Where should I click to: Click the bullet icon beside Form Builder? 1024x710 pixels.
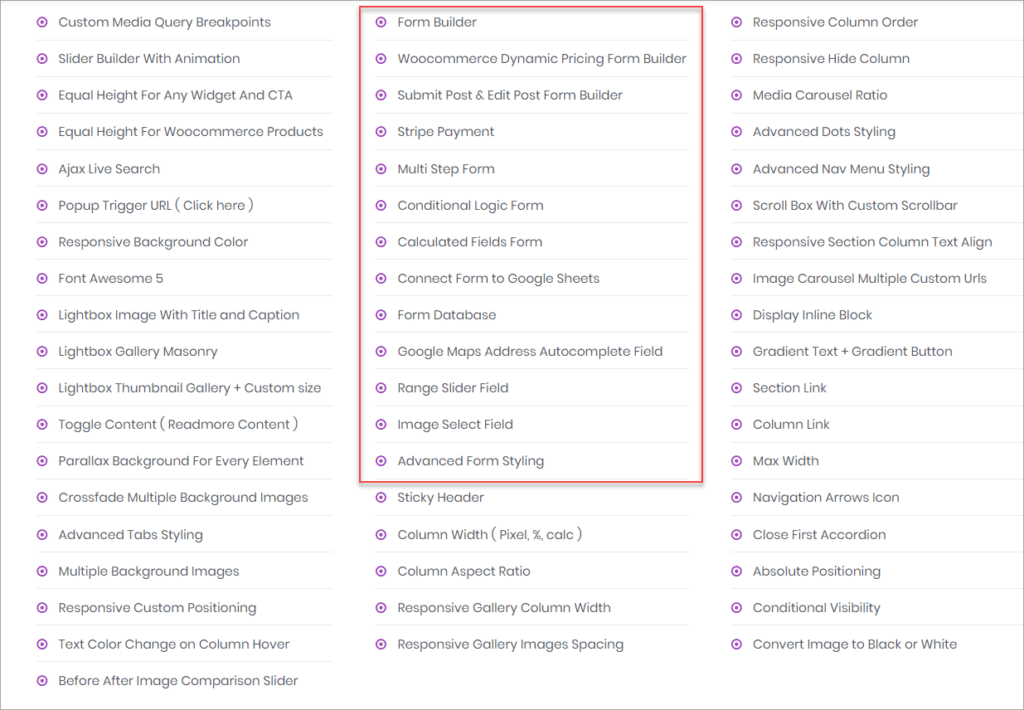pos(381,22)
